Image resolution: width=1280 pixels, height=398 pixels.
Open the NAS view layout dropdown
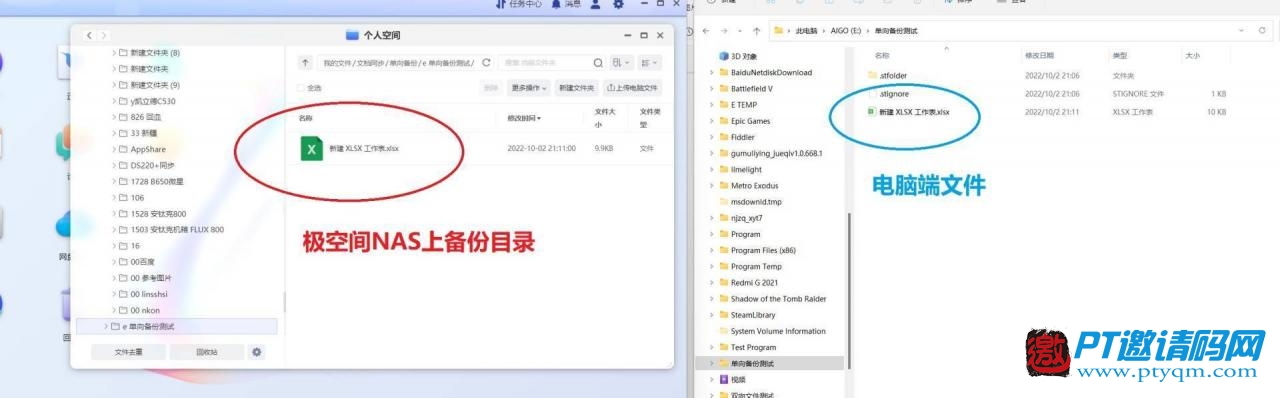coord(622,62)
